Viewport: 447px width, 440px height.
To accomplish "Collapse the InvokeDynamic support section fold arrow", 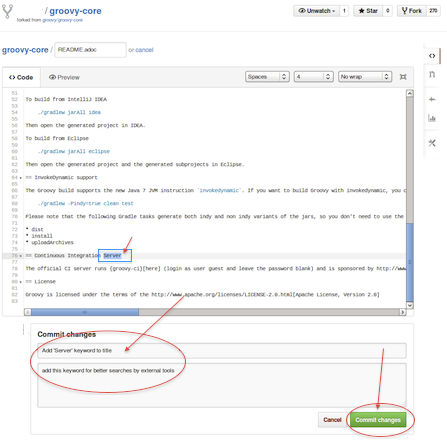I will (x=21, y=178).
